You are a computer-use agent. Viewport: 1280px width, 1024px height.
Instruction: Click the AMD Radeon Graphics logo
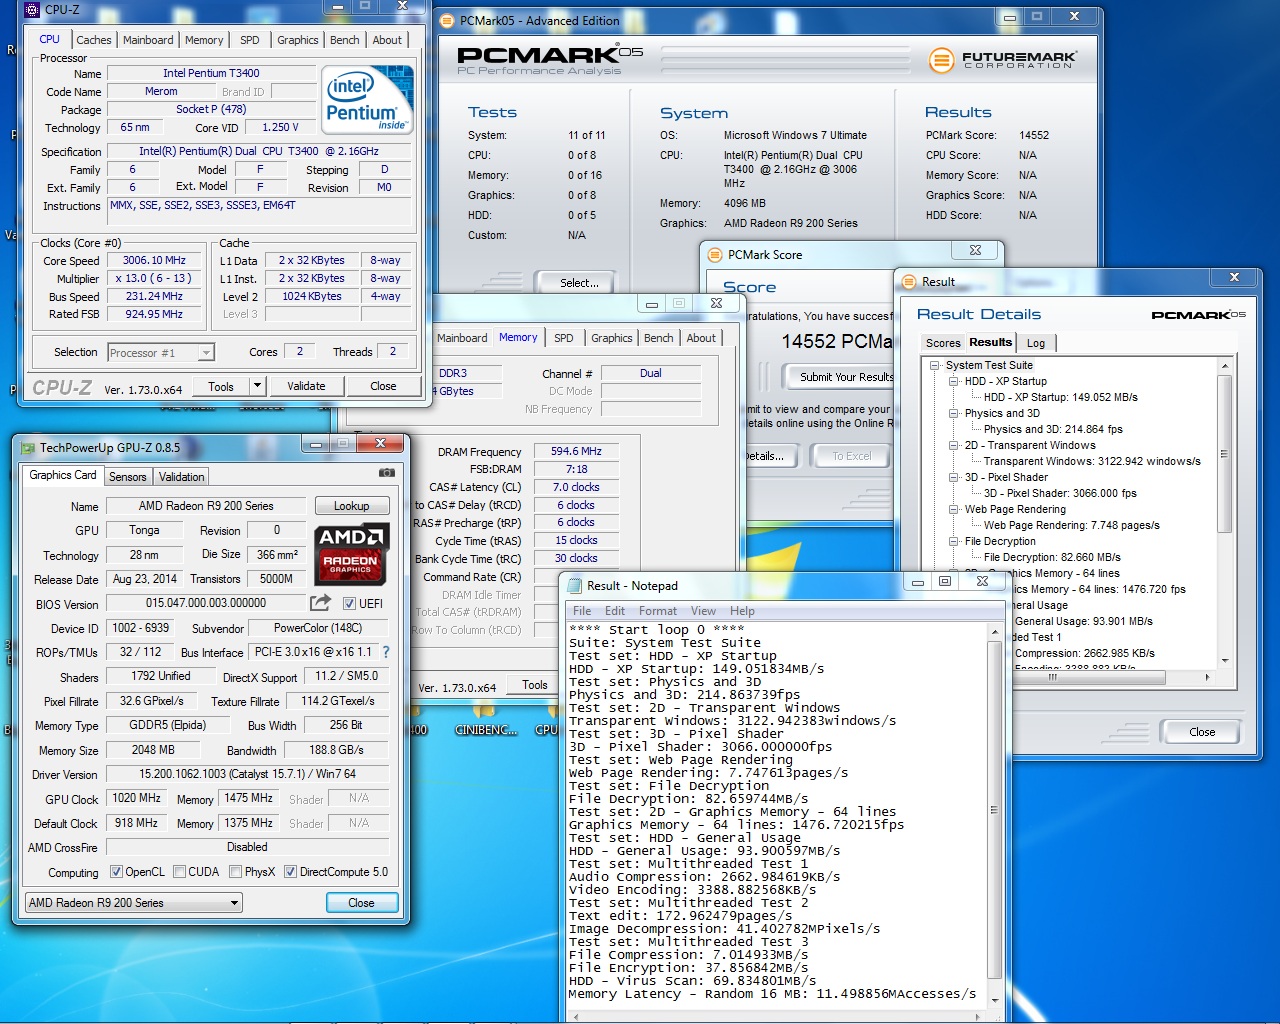pos(351,553)
